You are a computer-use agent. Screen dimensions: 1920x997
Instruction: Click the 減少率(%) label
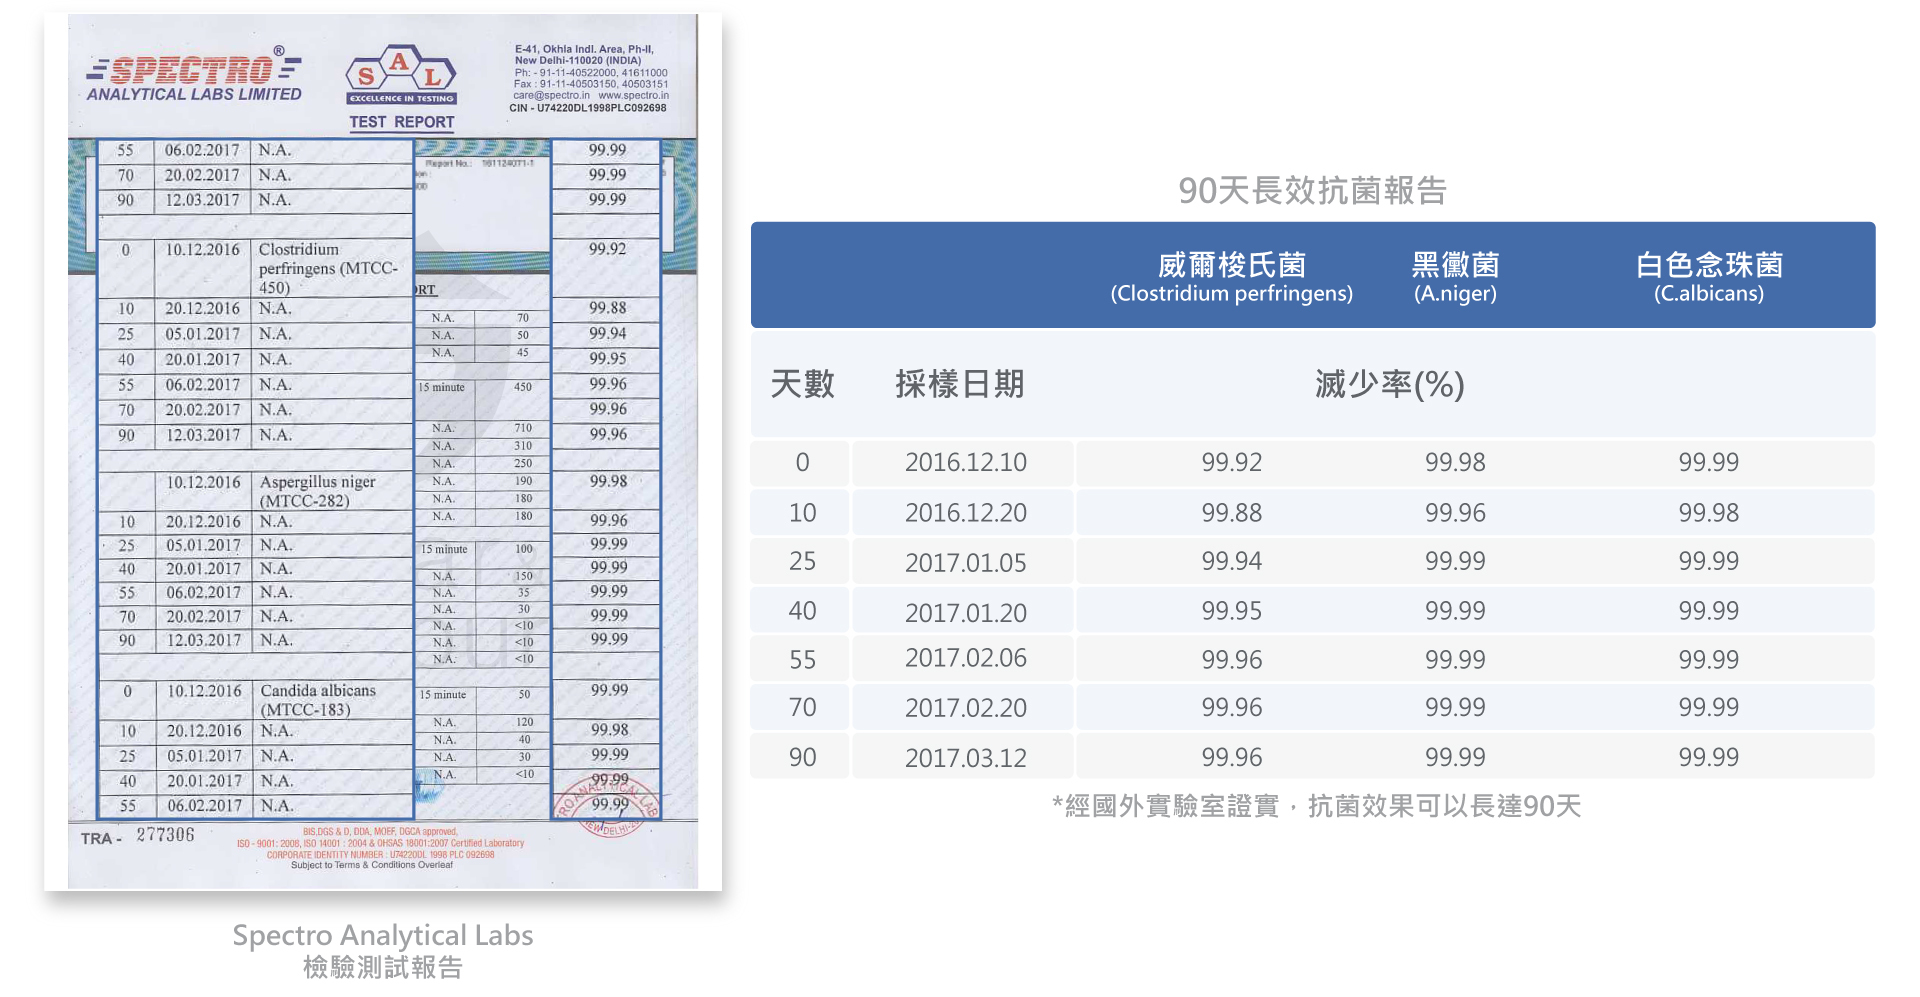(x=1389, y=384)
